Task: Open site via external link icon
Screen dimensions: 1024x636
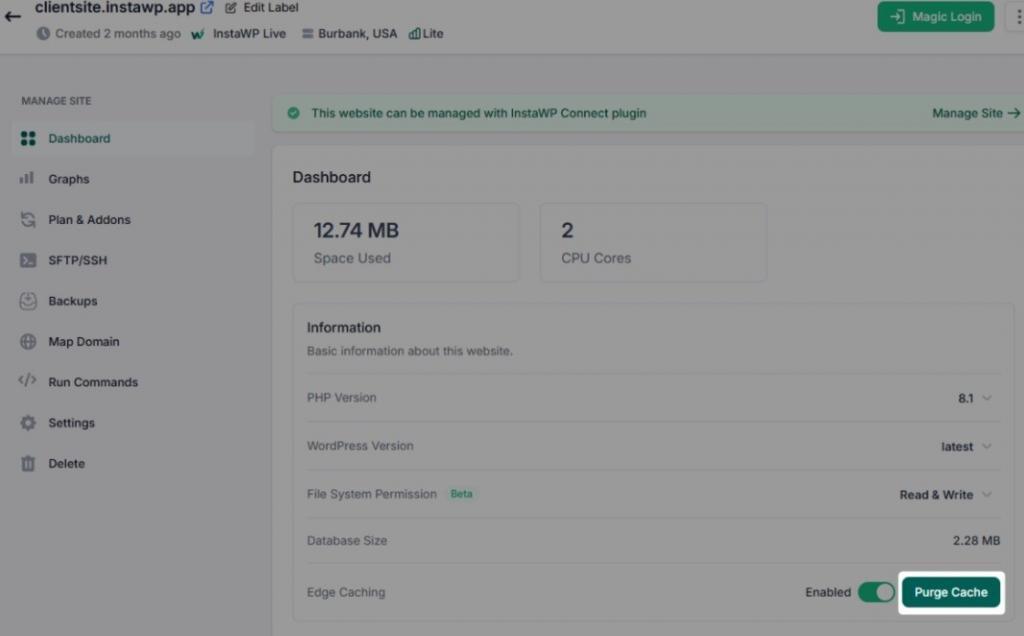Action: 207,8
